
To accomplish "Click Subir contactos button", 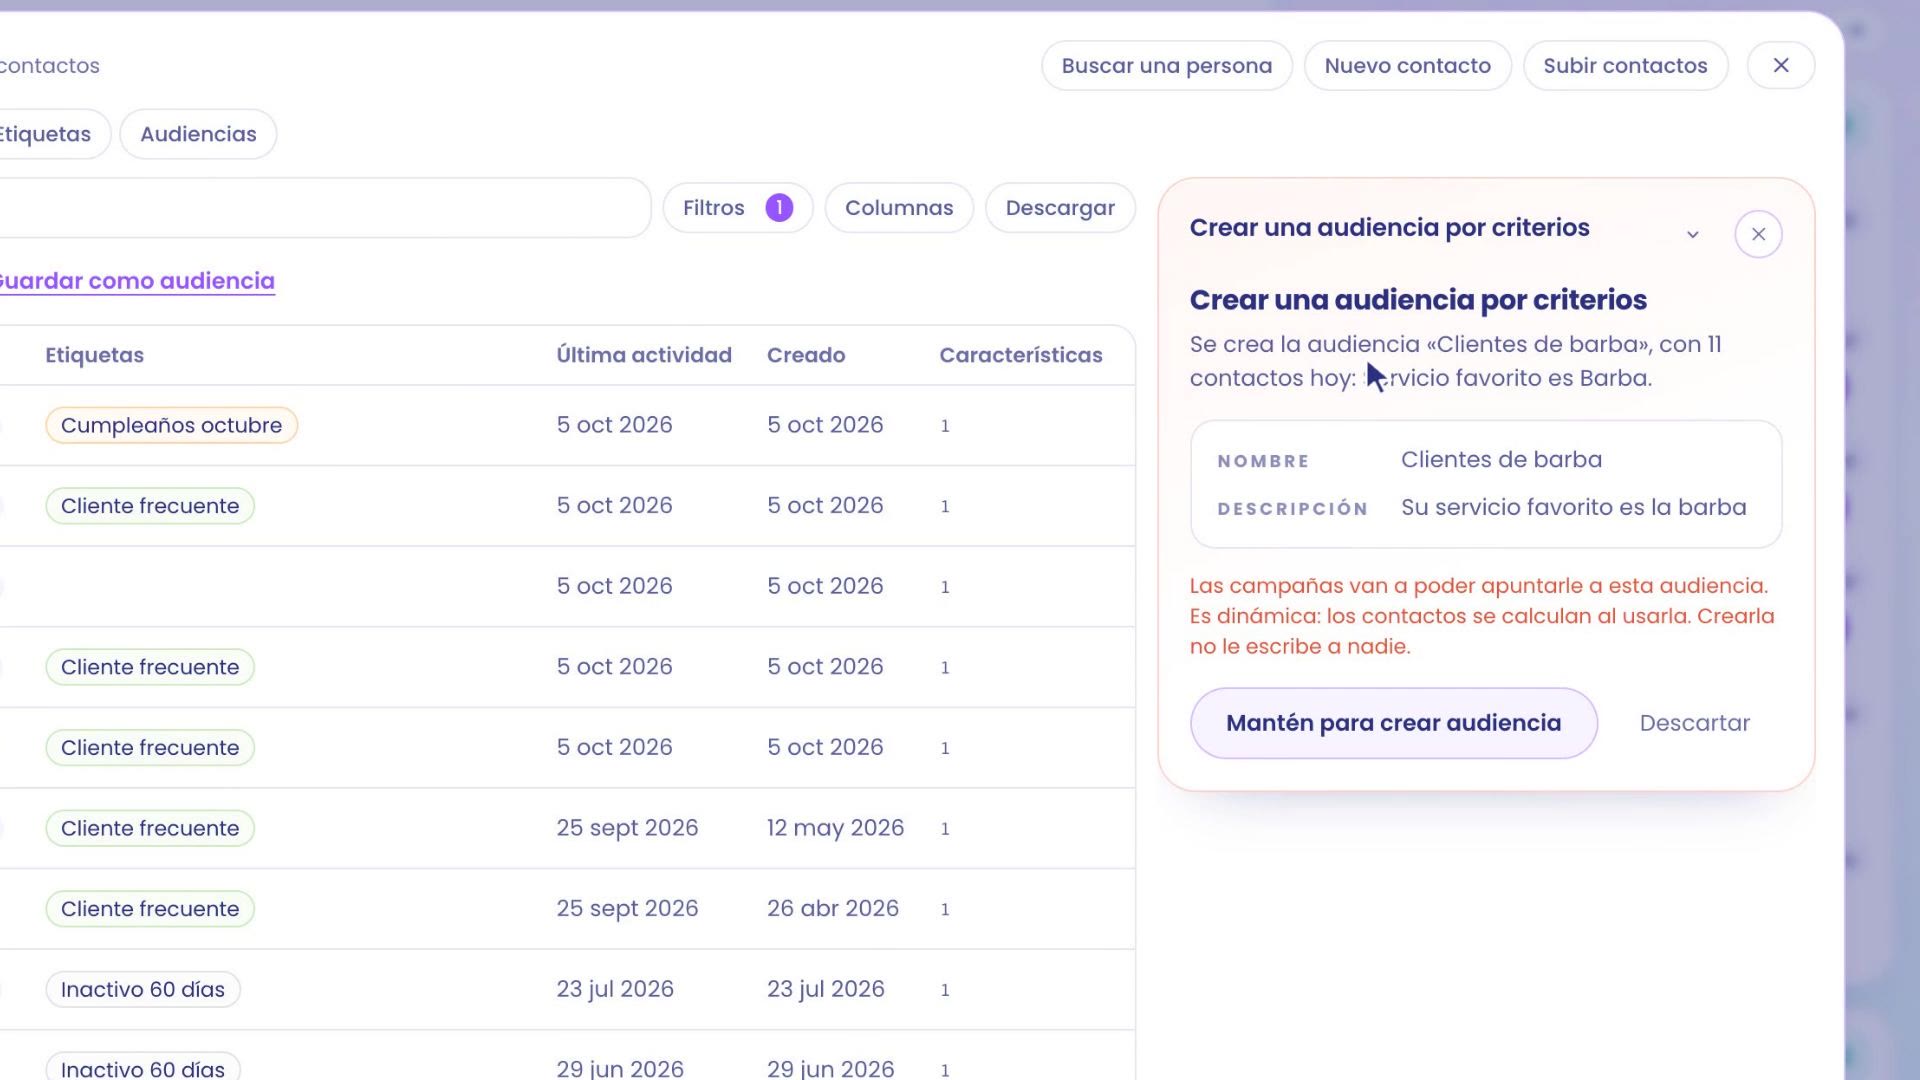I will 1625,65.
